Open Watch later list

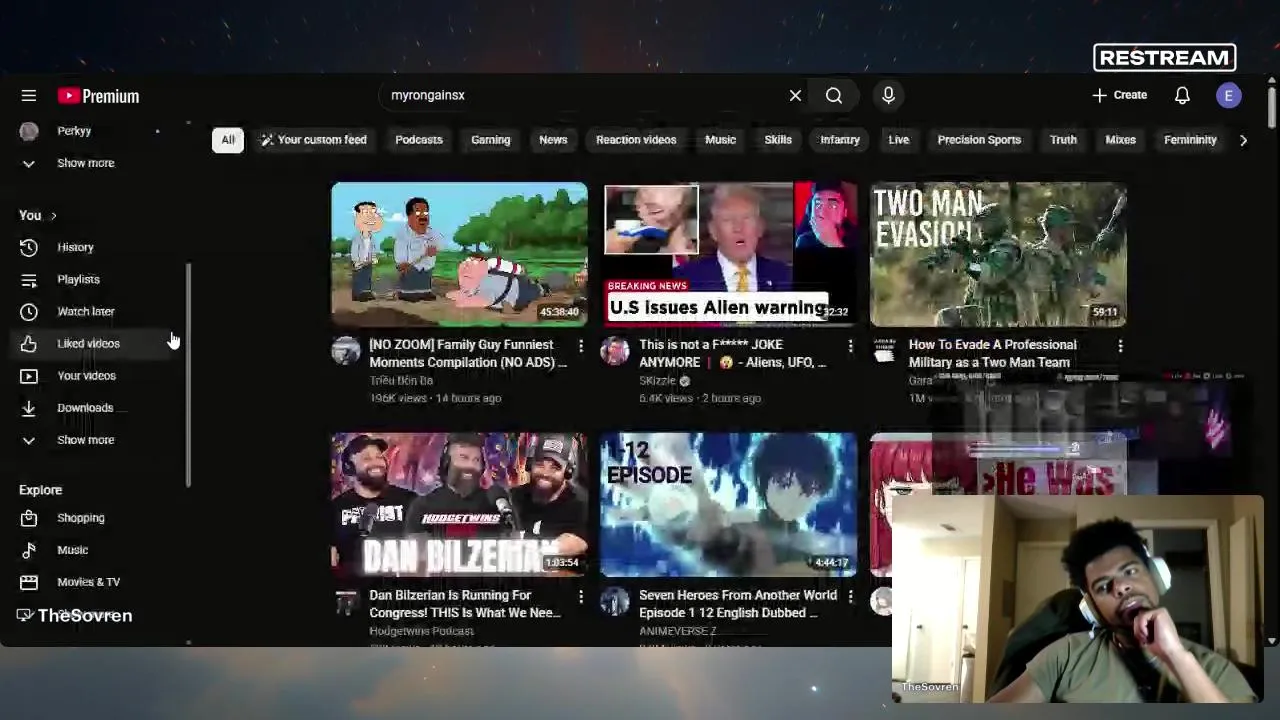96,311
